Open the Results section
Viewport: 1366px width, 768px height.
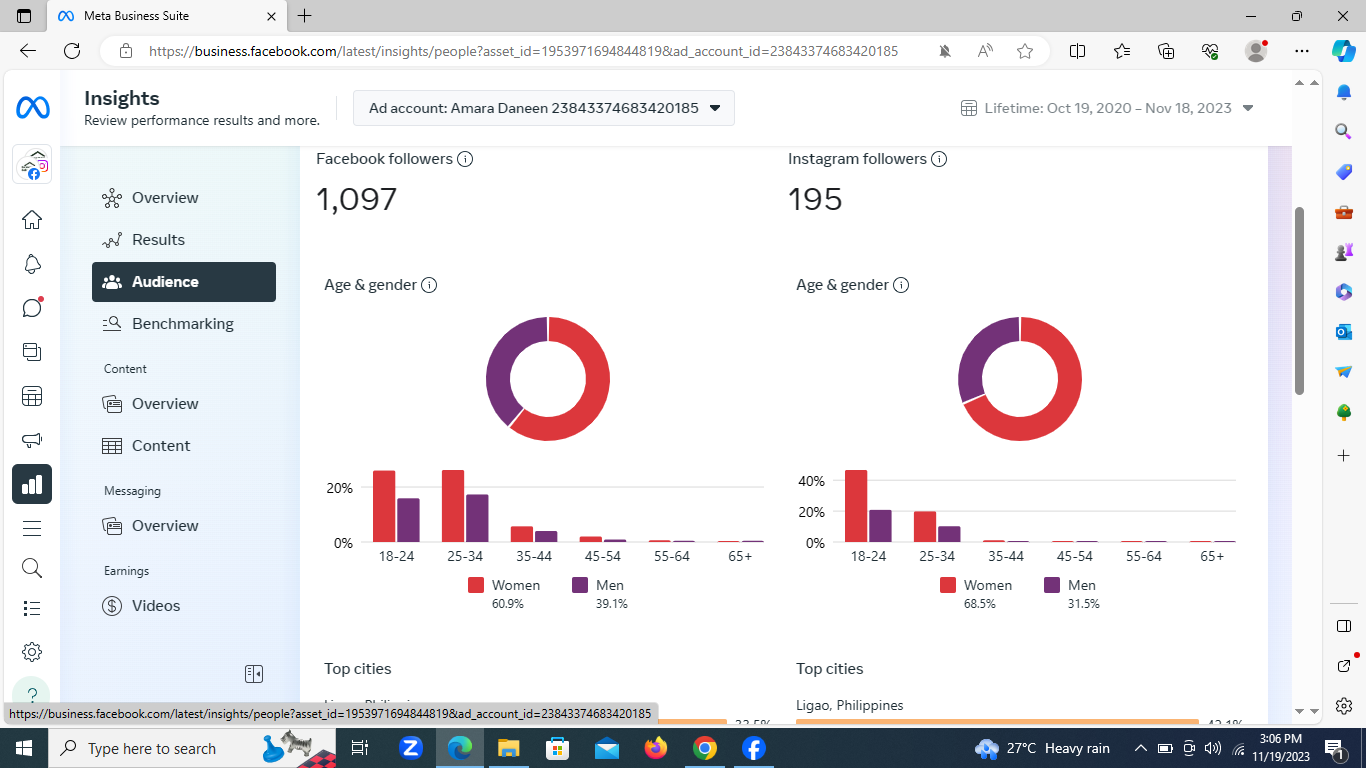(x=184, y=240)
